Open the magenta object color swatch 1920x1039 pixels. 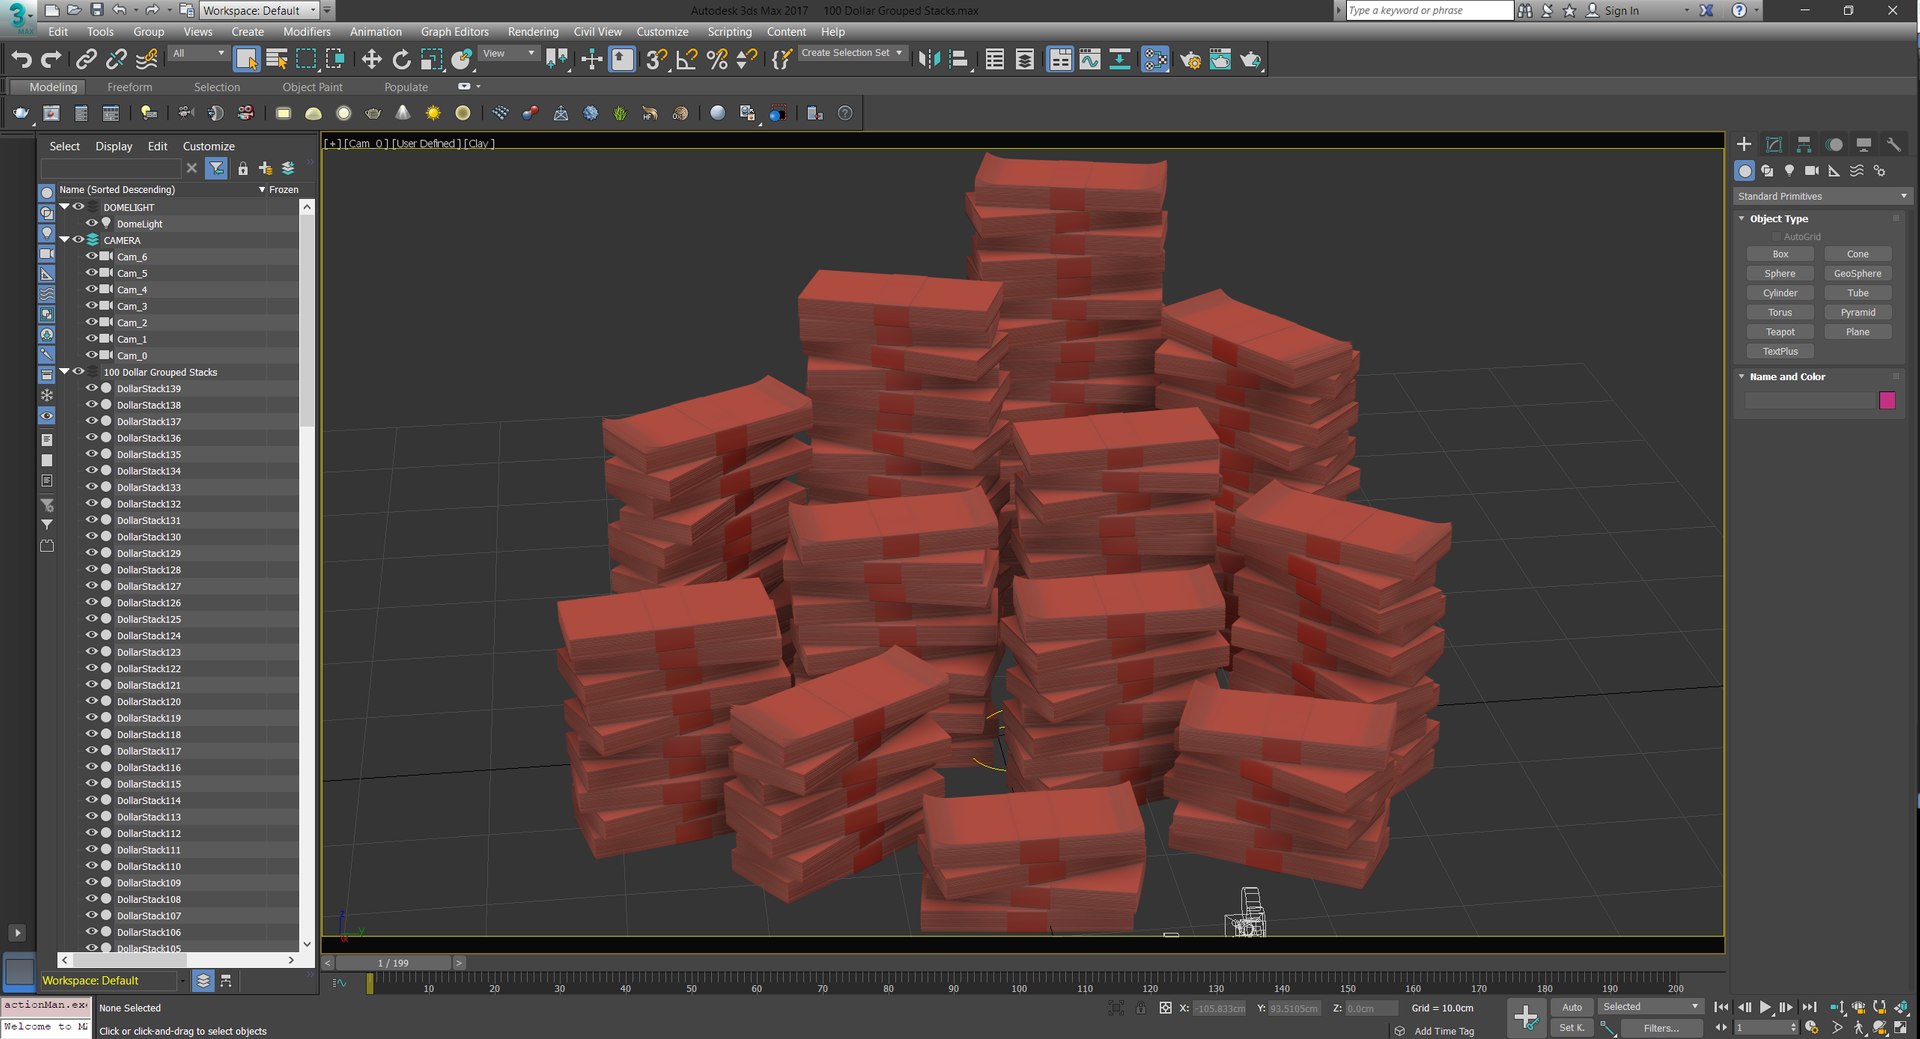[1887, 400]
